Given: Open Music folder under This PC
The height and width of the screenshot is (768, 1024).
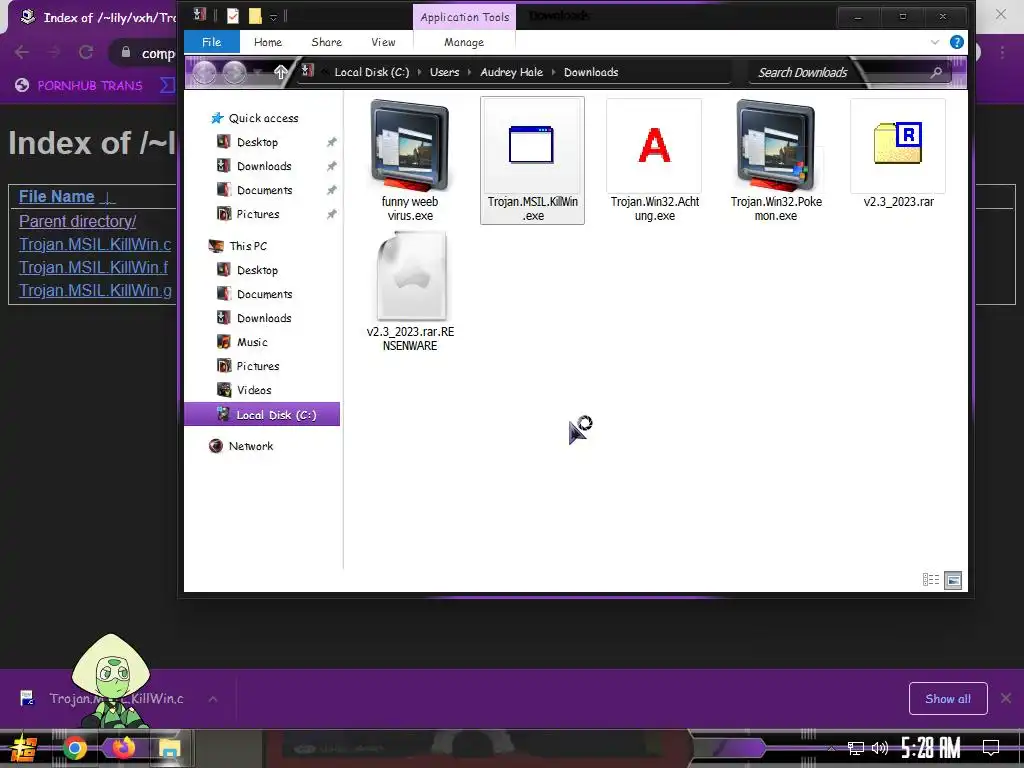Looking at the screenshot, I should [252, 342].
